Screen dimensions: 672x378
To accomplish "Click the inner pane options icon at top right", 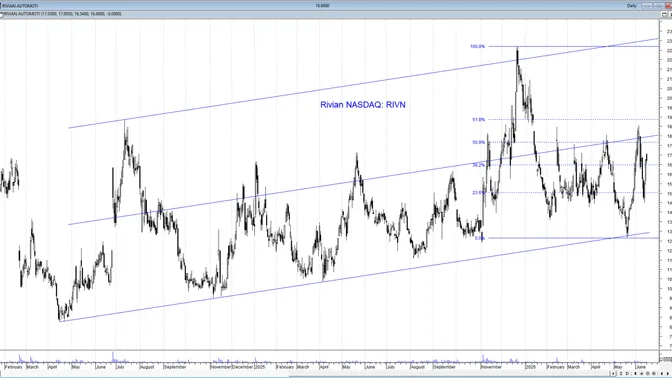I will [x=664, y=14].
